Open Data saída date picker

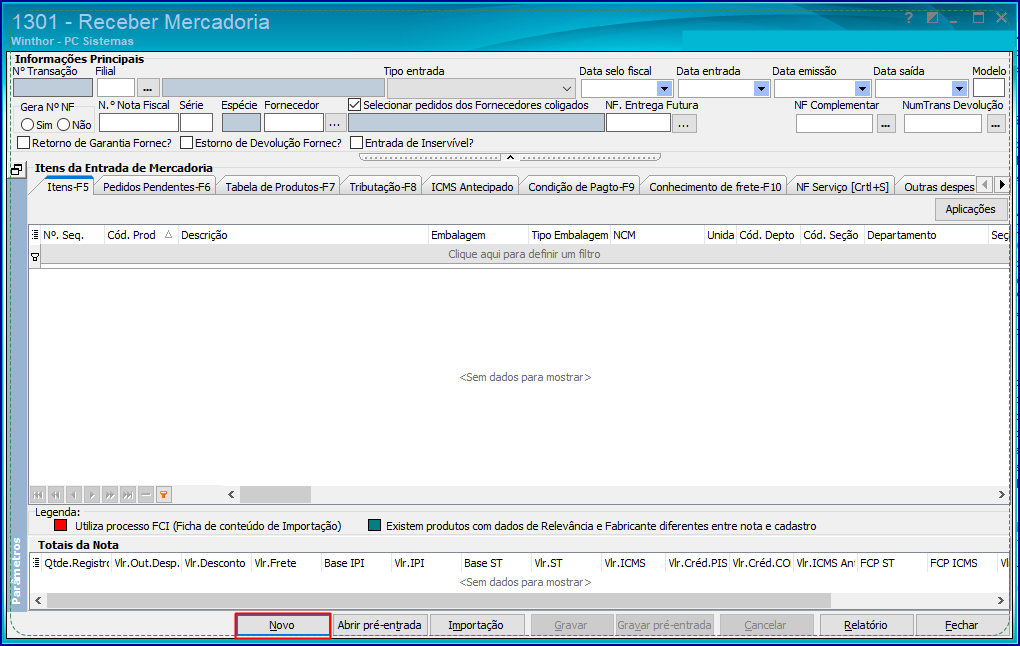click(959, 88)
